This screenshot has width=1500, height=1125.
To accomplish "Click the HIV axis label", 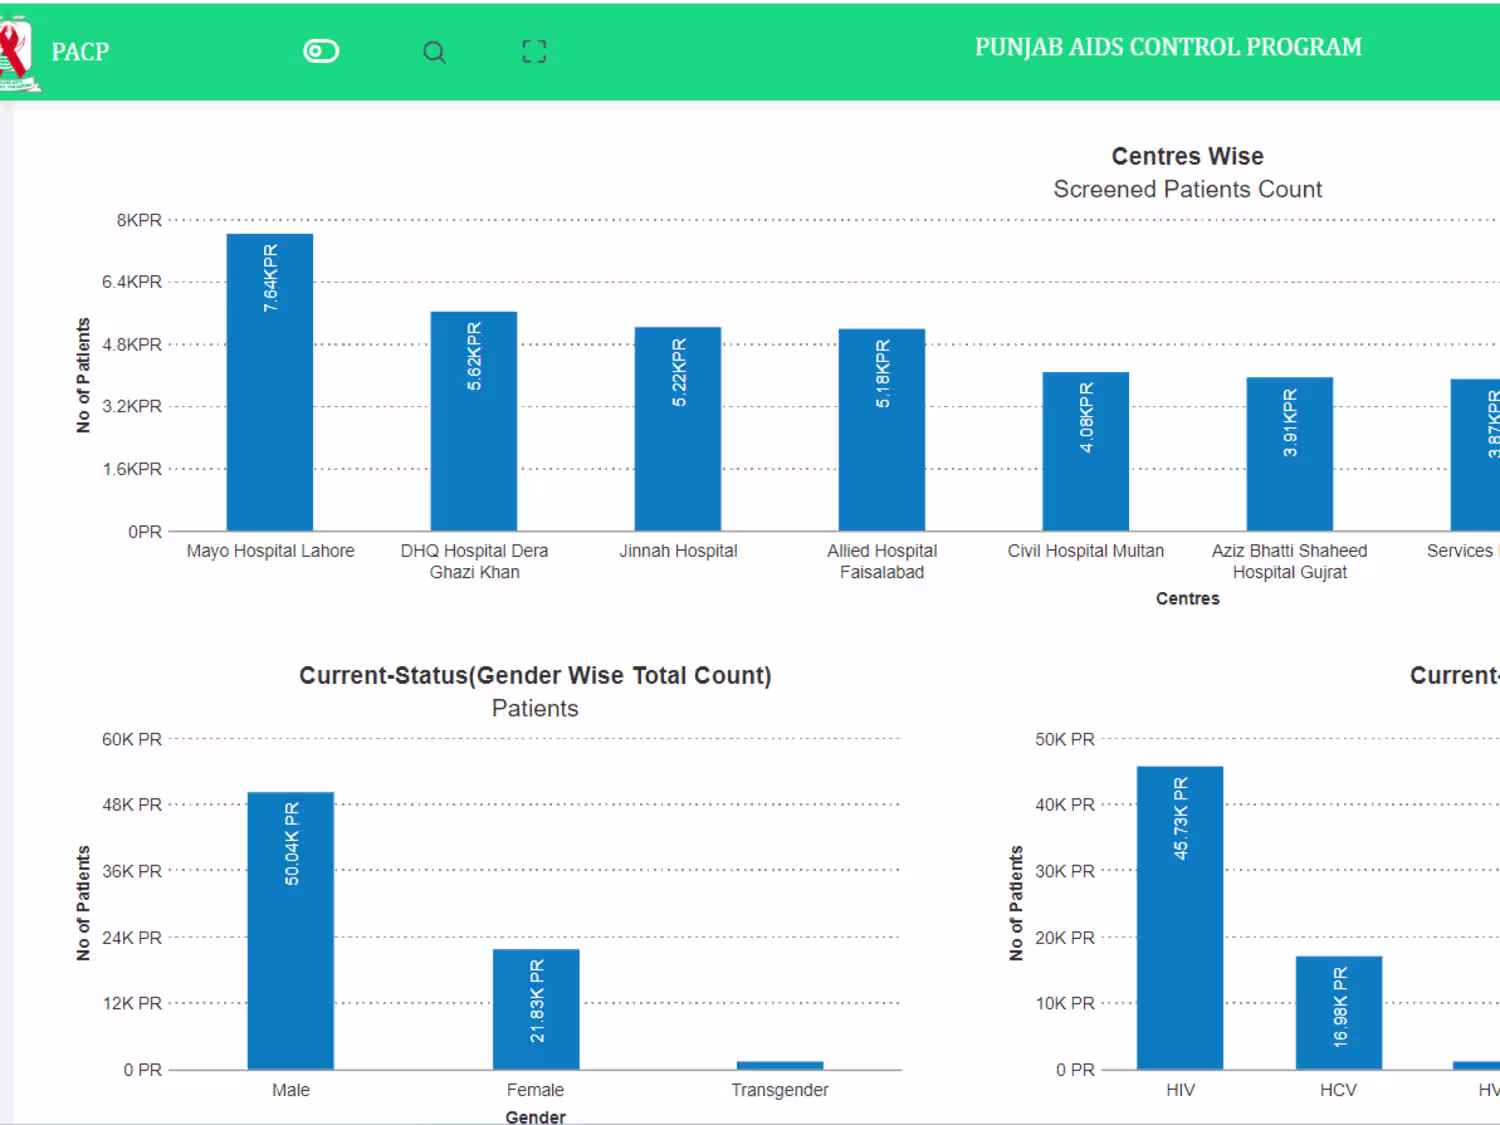I will point(1180,1090).
